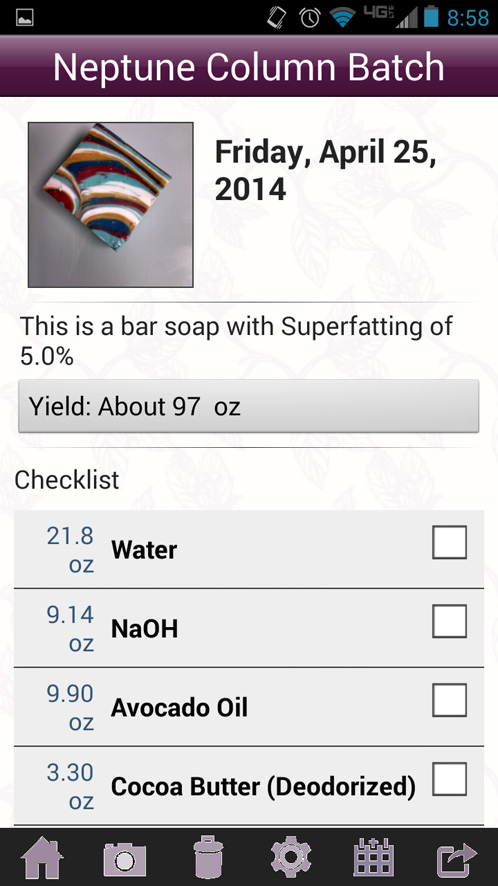
Task: Tap the share/export arrow icon
Action: click(457, 858)
